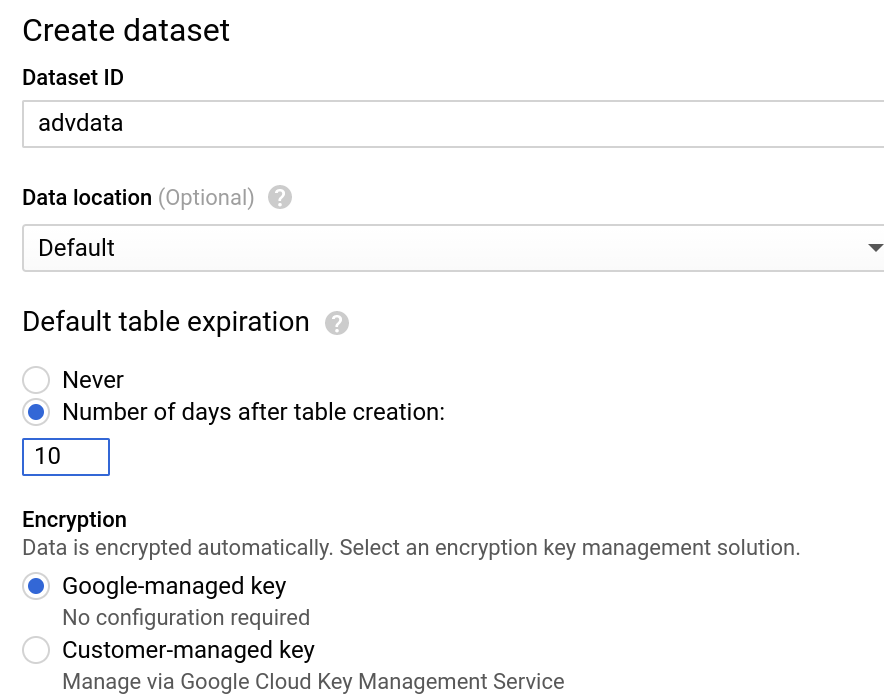
Task: Click the Create dataset heading
Action: tap(126, 31)
